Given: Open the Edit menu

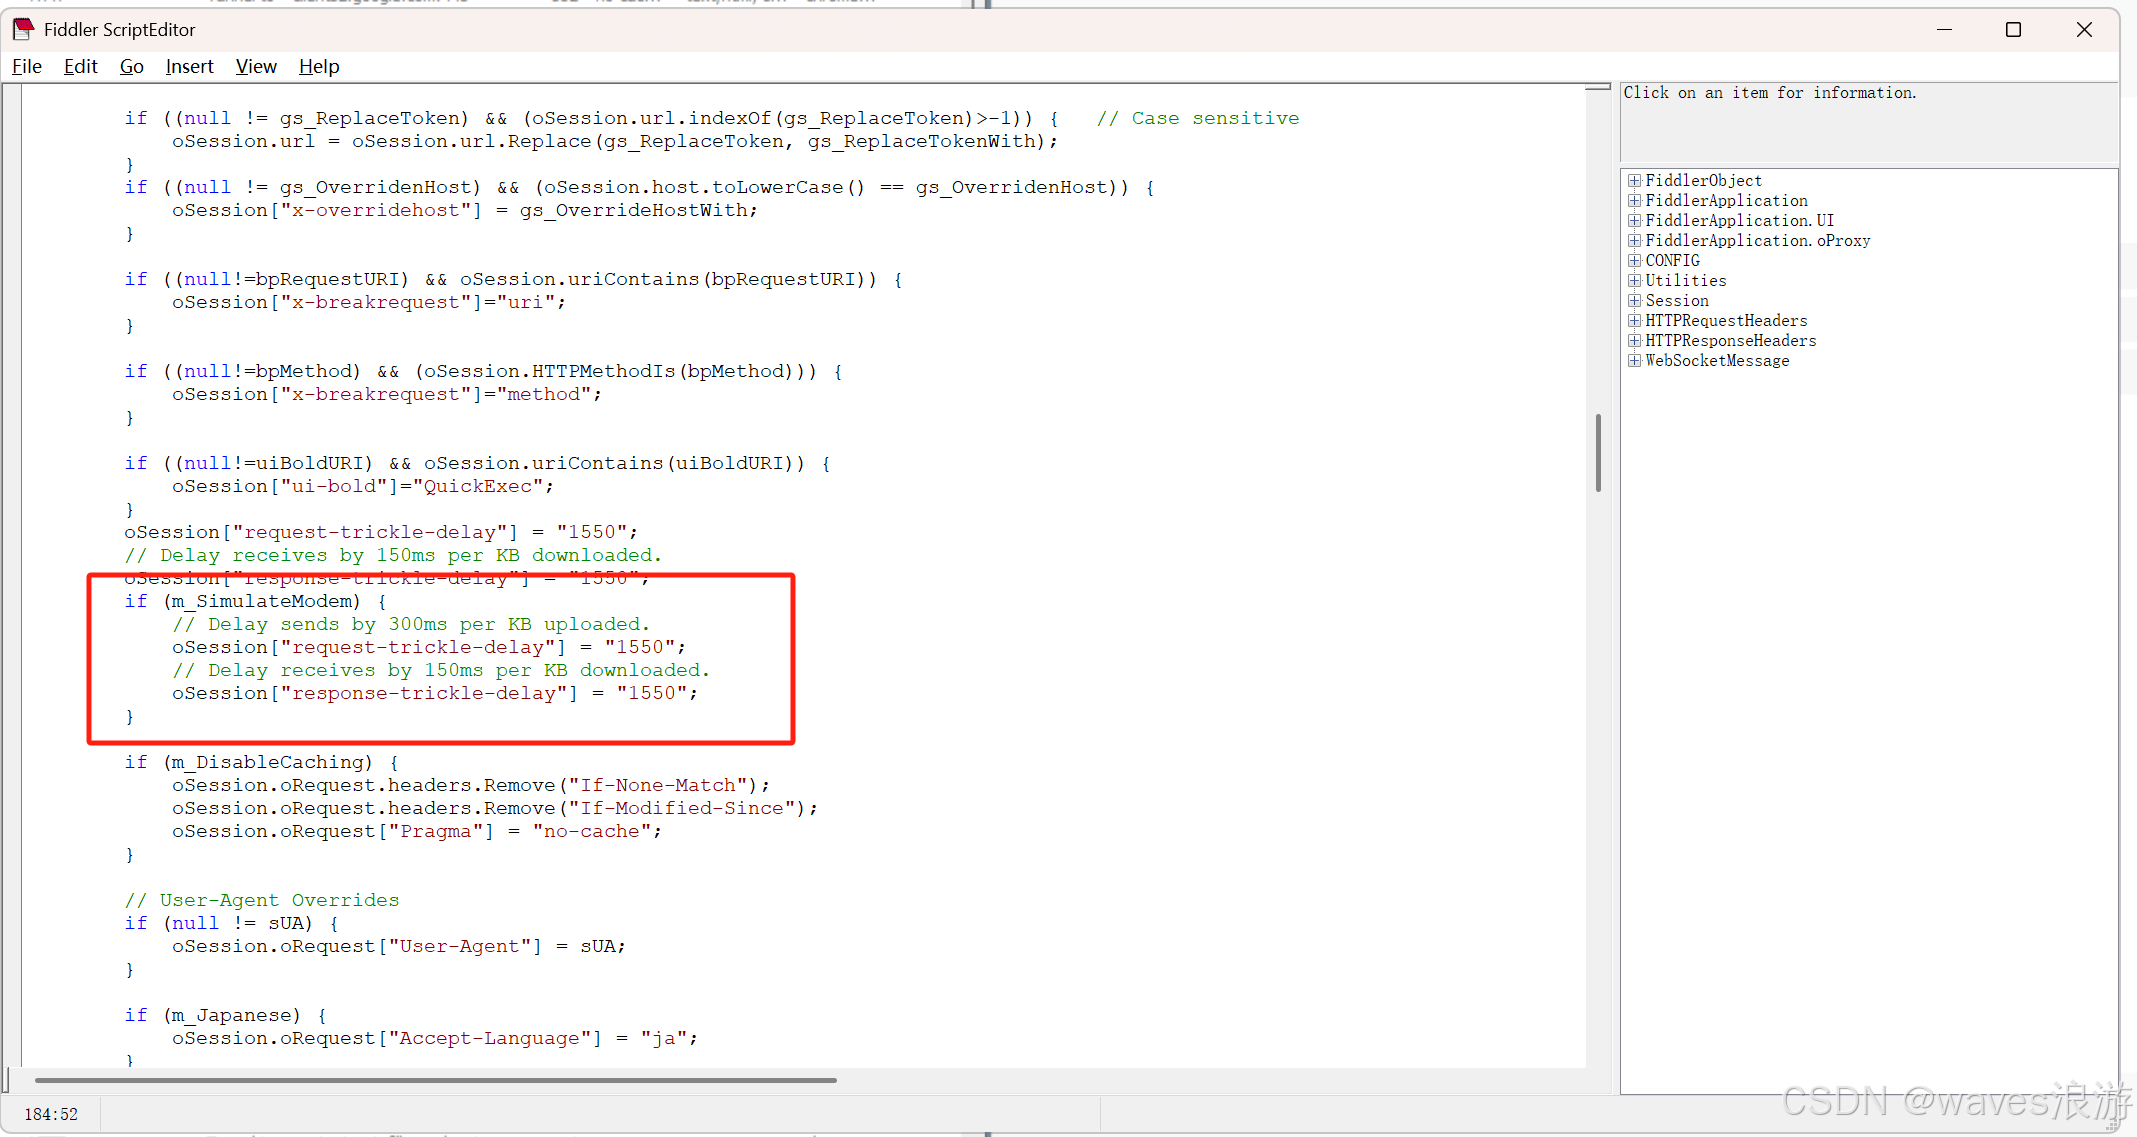Looking at the screenshot, I should point(80,66).
